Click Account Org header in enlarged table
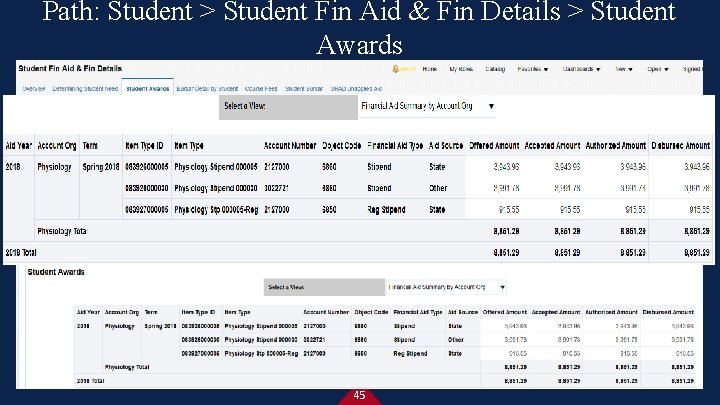Viewport: 720px width, 405px height. tap(56, 146)
